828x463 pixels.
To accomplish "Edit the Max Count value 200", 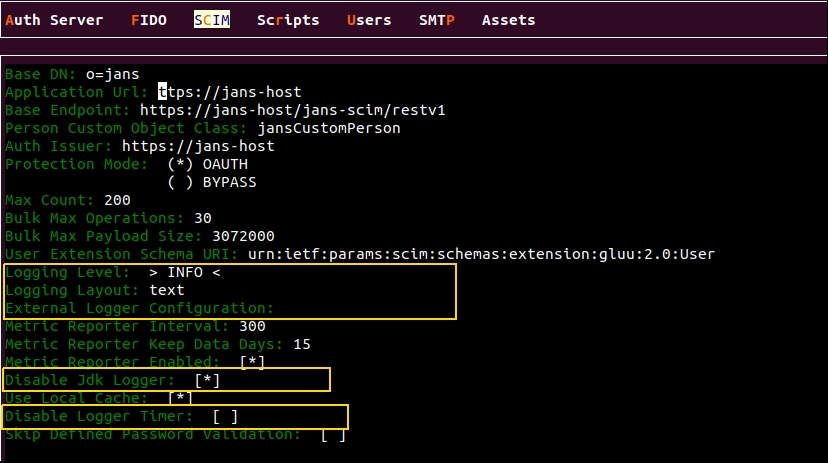I will coord(117,200).
